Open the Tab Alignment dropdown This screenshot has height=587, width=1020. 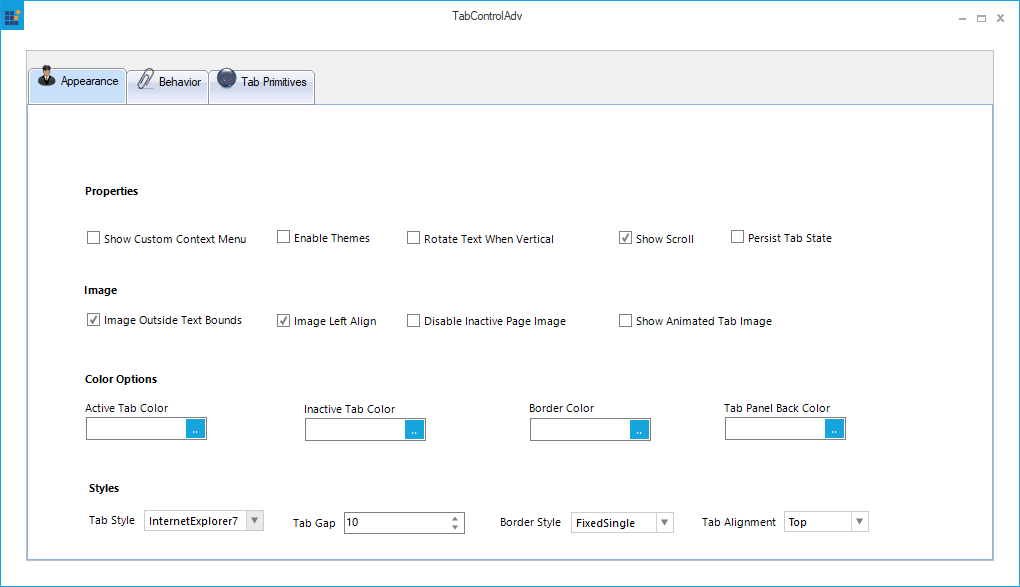(859, 520)
